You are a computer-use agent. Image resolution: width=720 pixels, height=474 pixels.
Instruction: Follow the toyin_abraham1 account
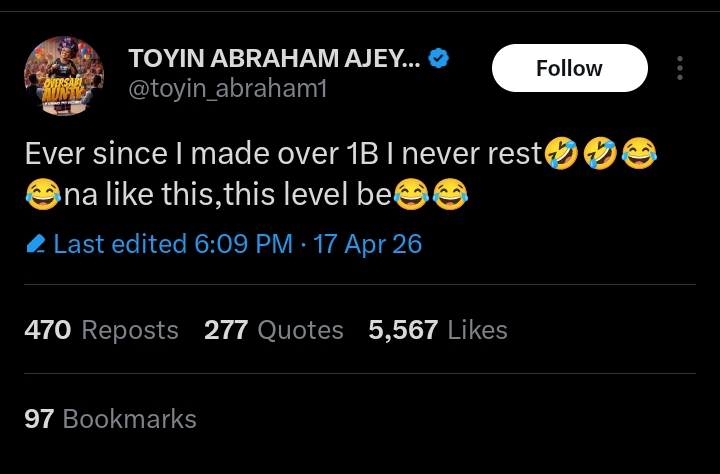click(x=569, y=68)
